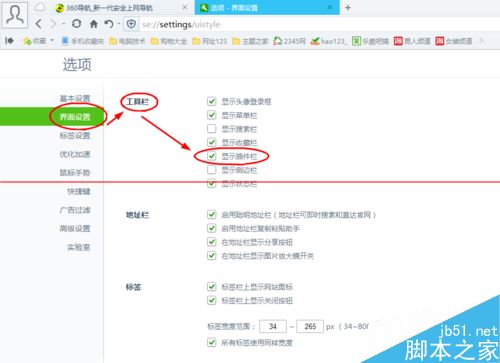Go back with the back arrow
The image size is (500, 363).
(x=39, y=24)
